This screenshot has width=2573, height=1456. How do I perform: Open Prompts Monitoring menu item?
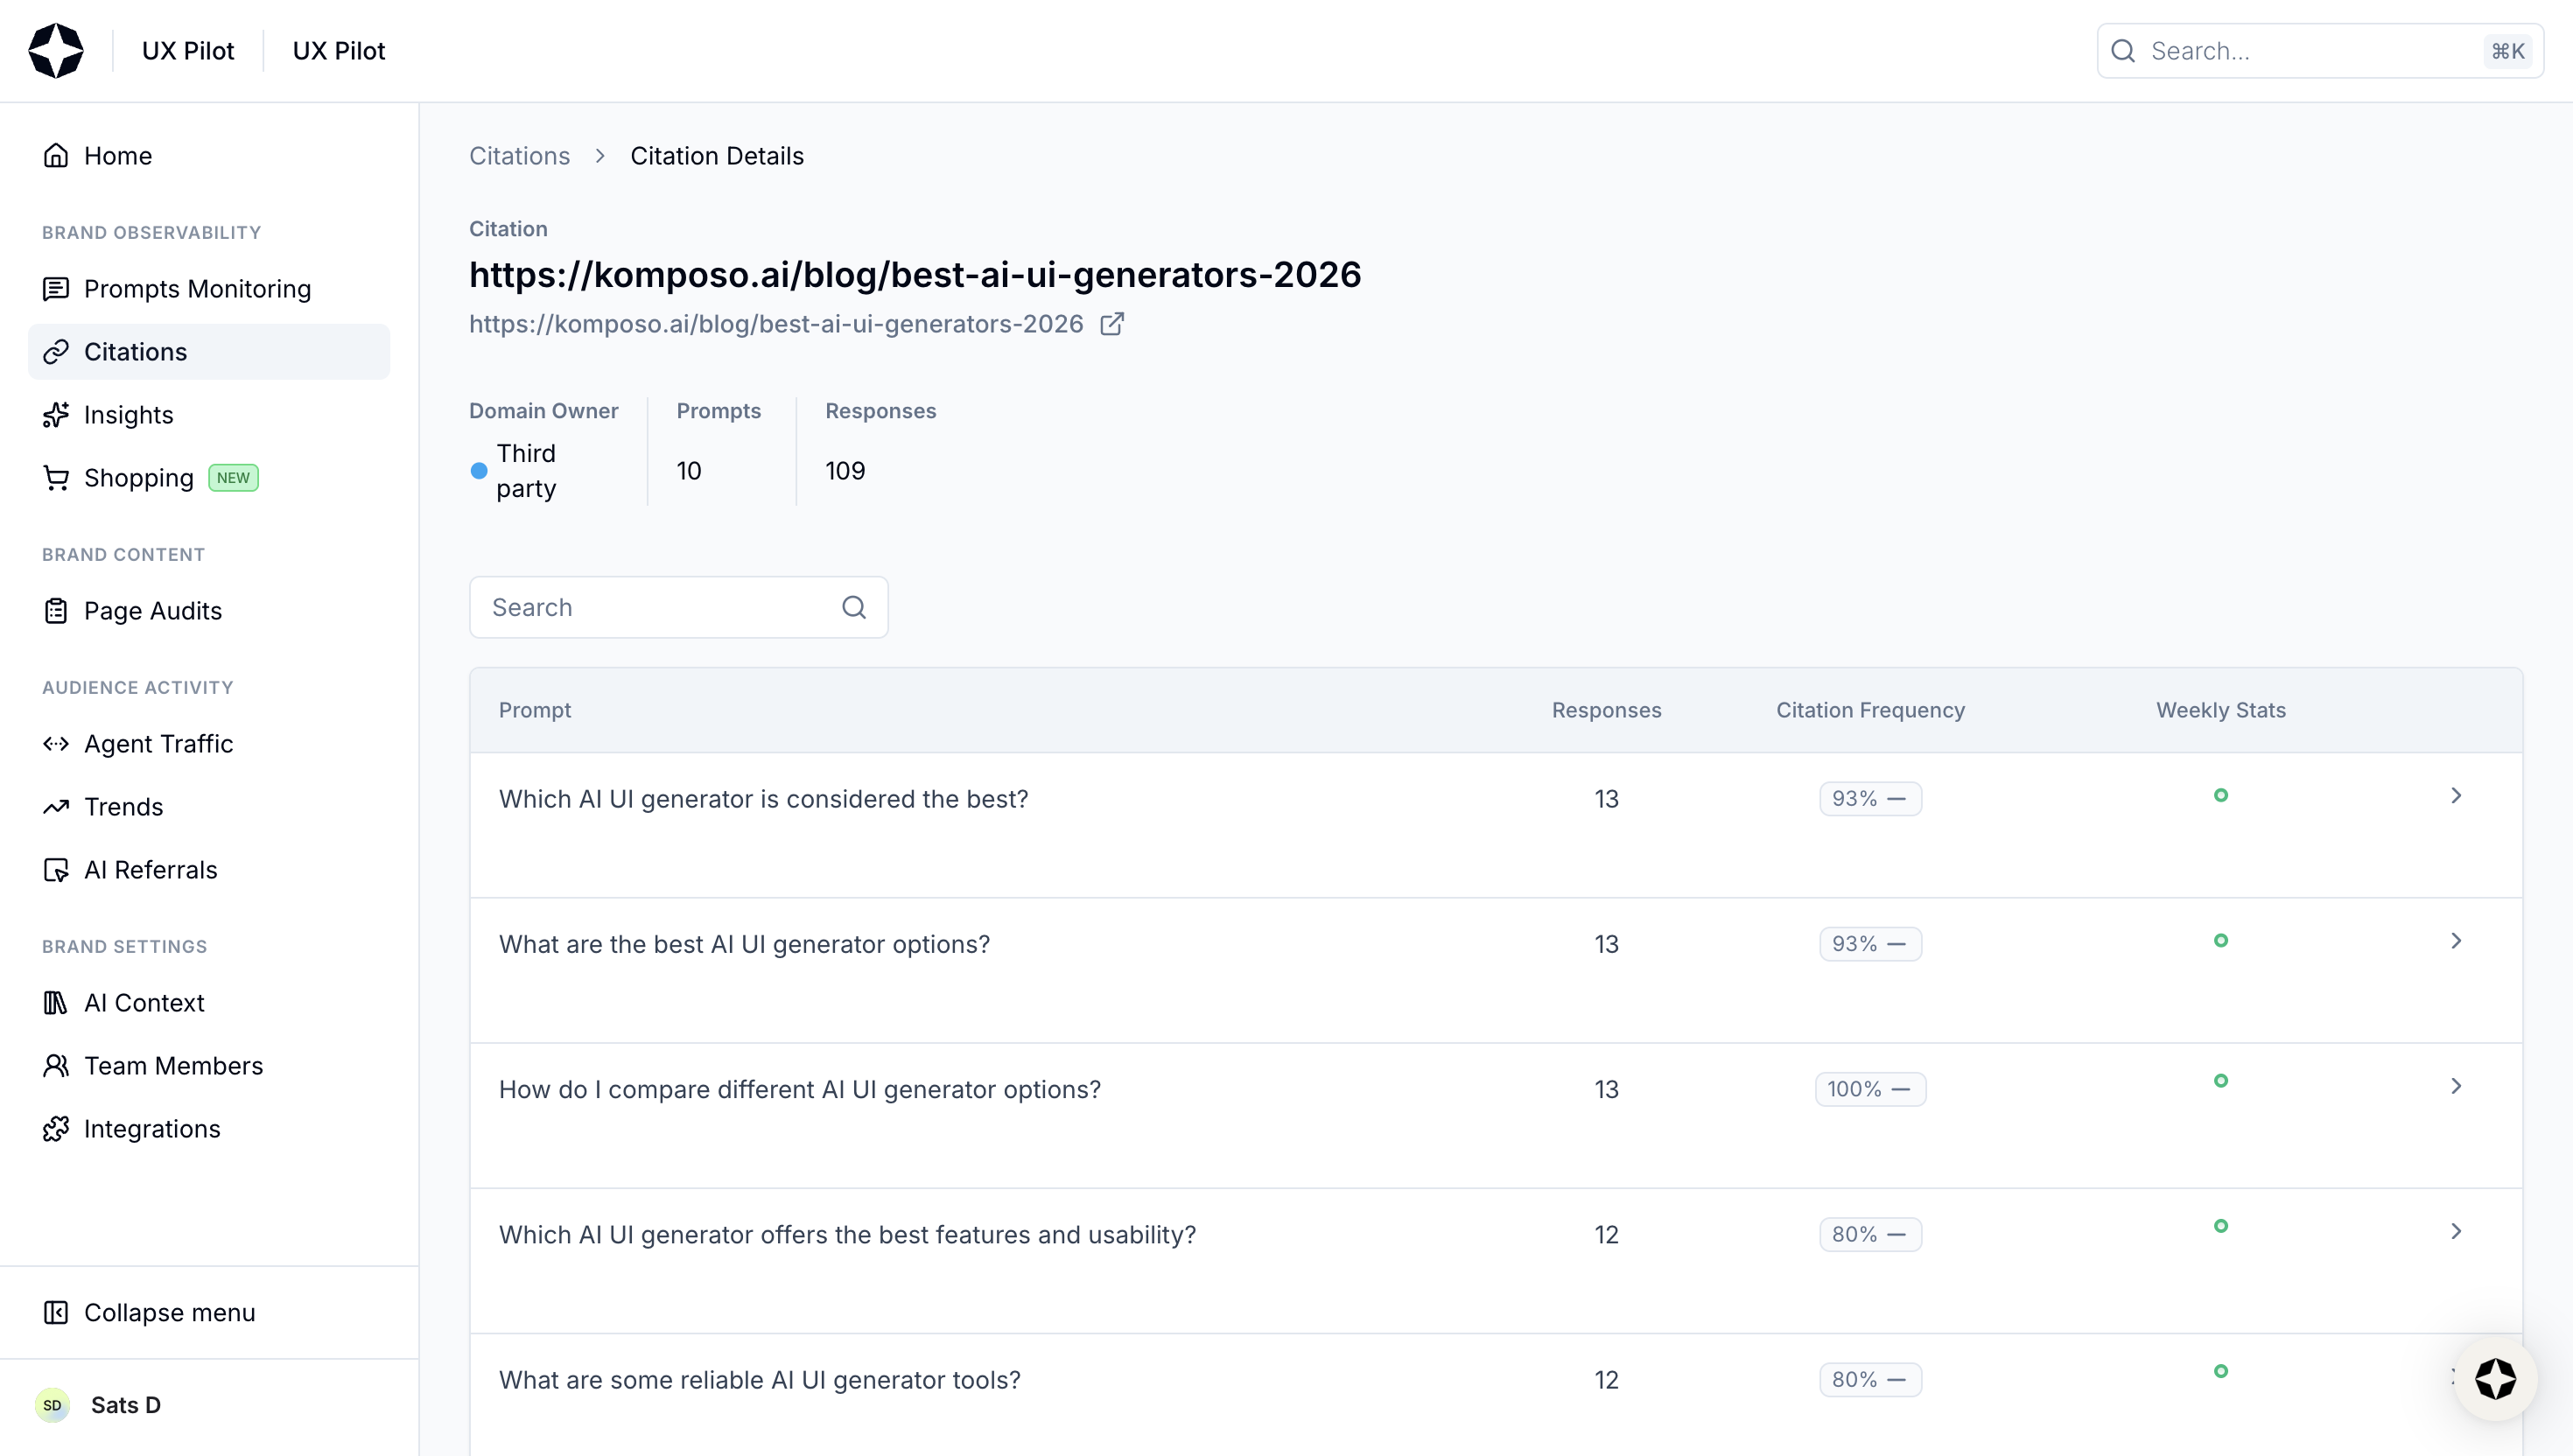(x=197, y=289)
